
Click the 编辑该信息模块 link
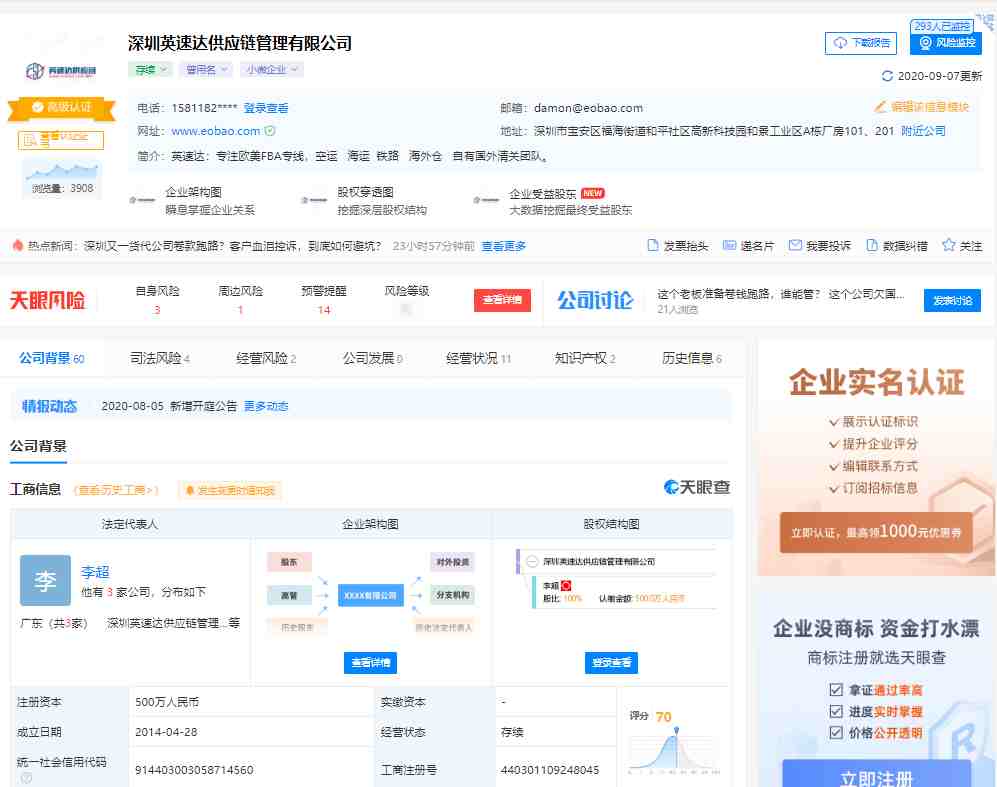[x=930, y=107]
